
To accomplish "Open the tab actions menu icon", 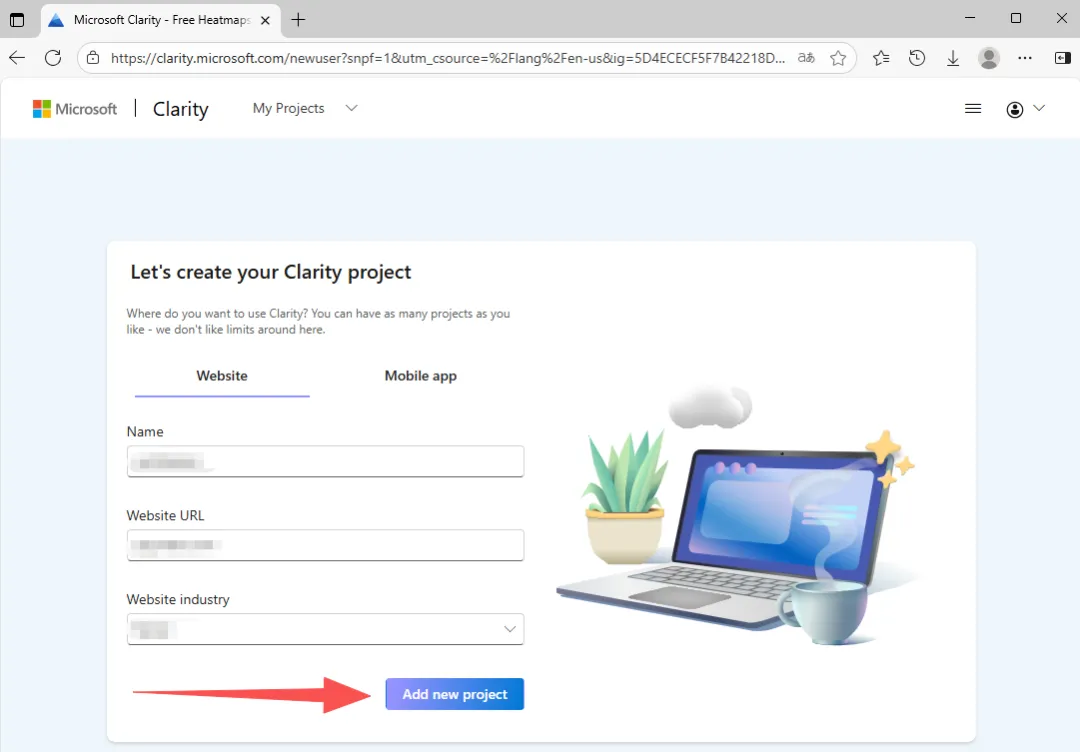I will (x=17, y=20).
